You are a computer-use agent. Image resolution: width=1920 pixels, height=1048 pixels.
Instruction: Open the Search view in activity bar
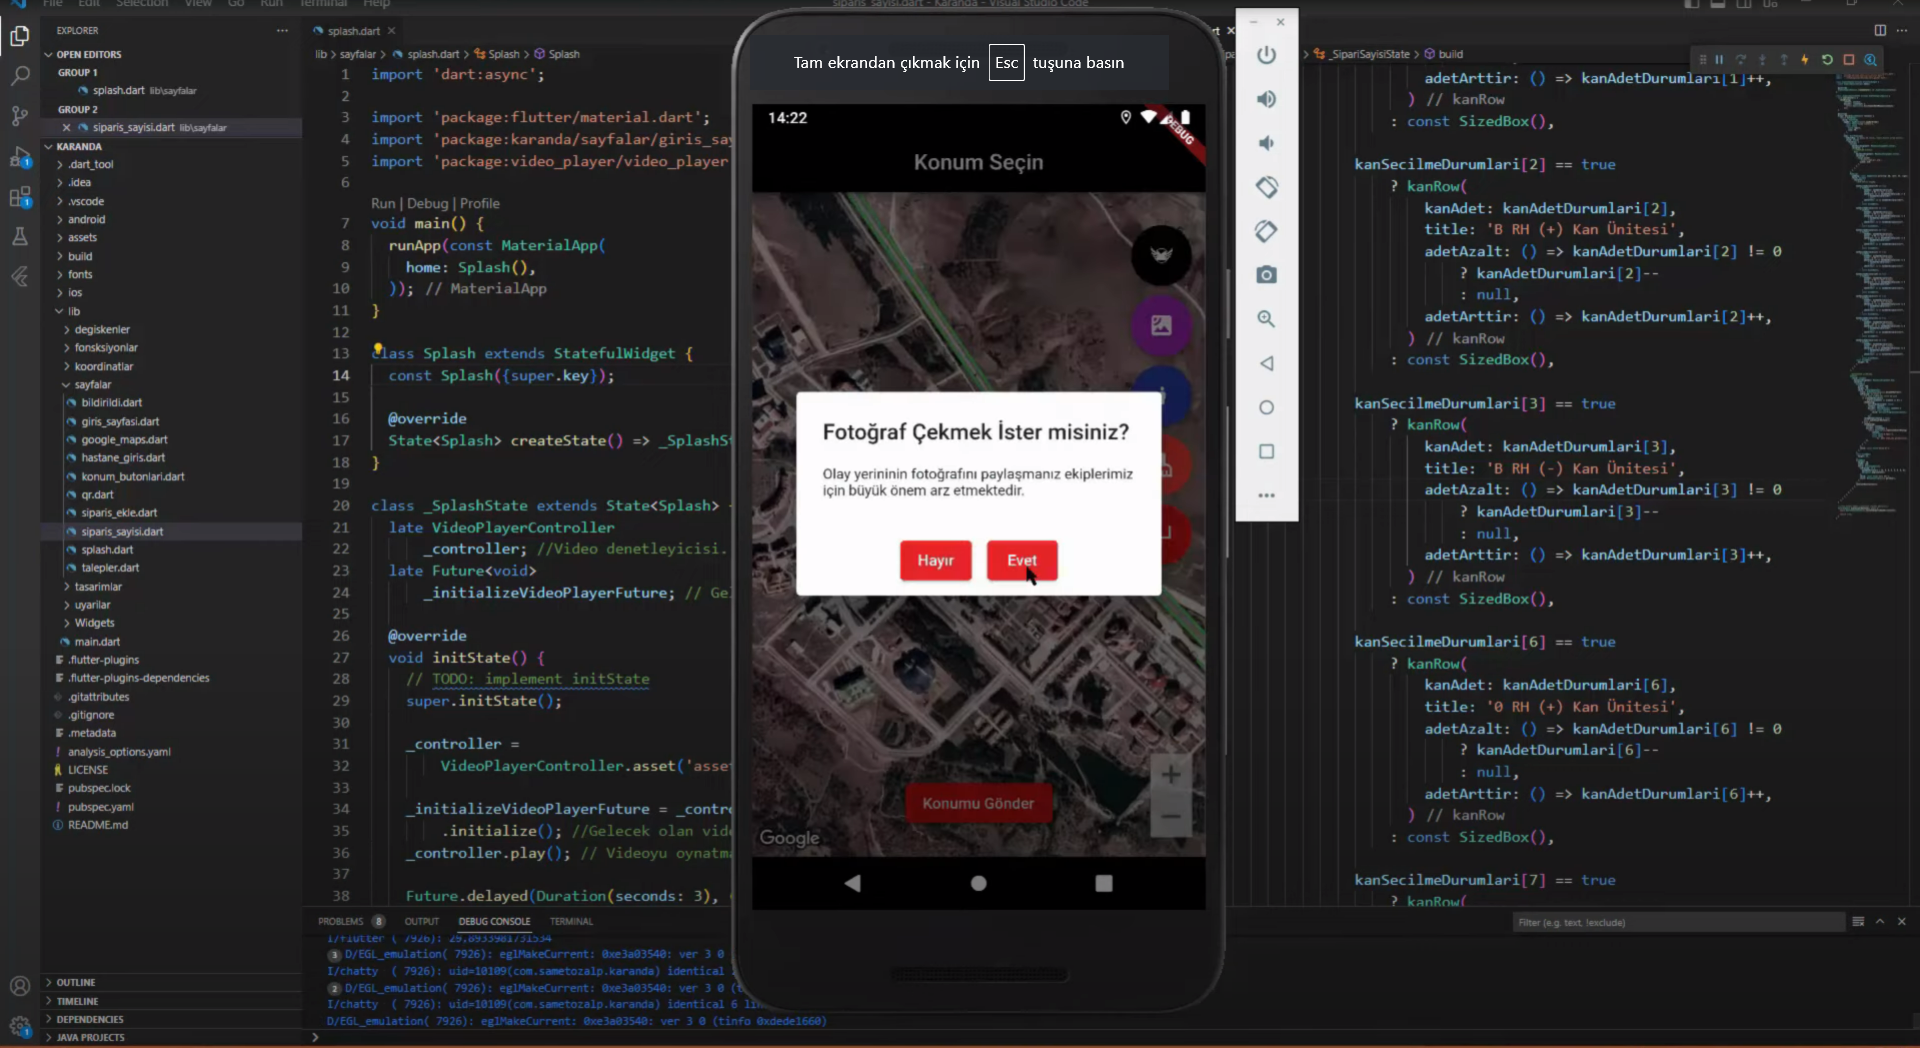point(20,76)
